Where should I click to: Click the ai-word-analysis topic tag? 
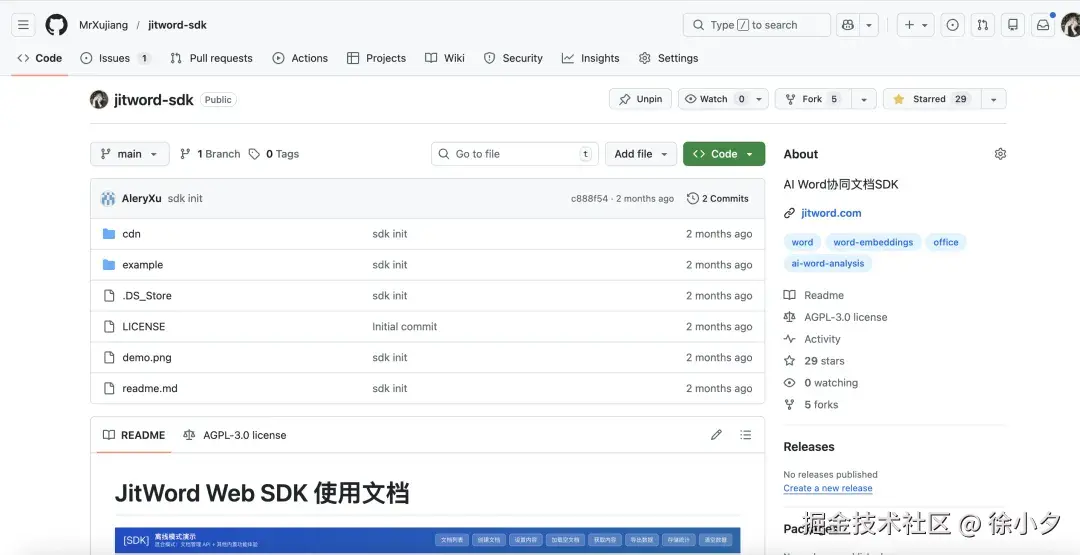(828, 263)
